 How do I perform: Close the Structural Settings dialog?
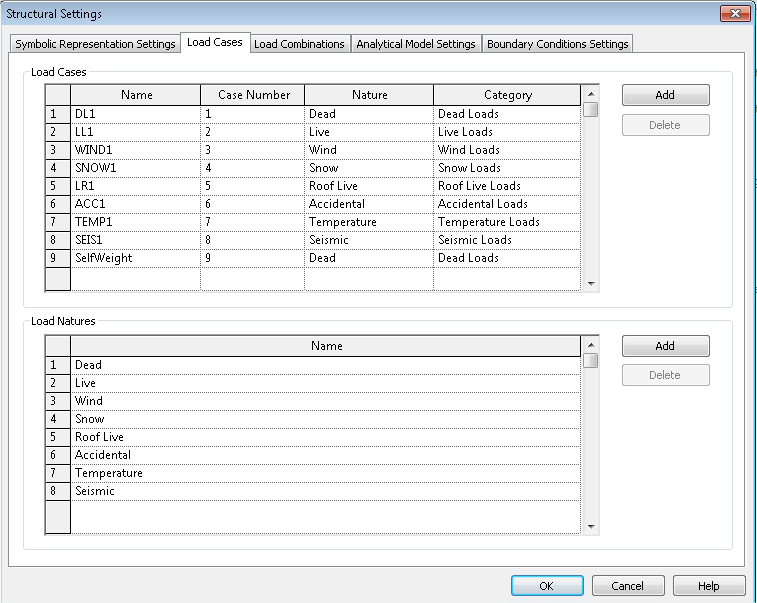[735, 14]
